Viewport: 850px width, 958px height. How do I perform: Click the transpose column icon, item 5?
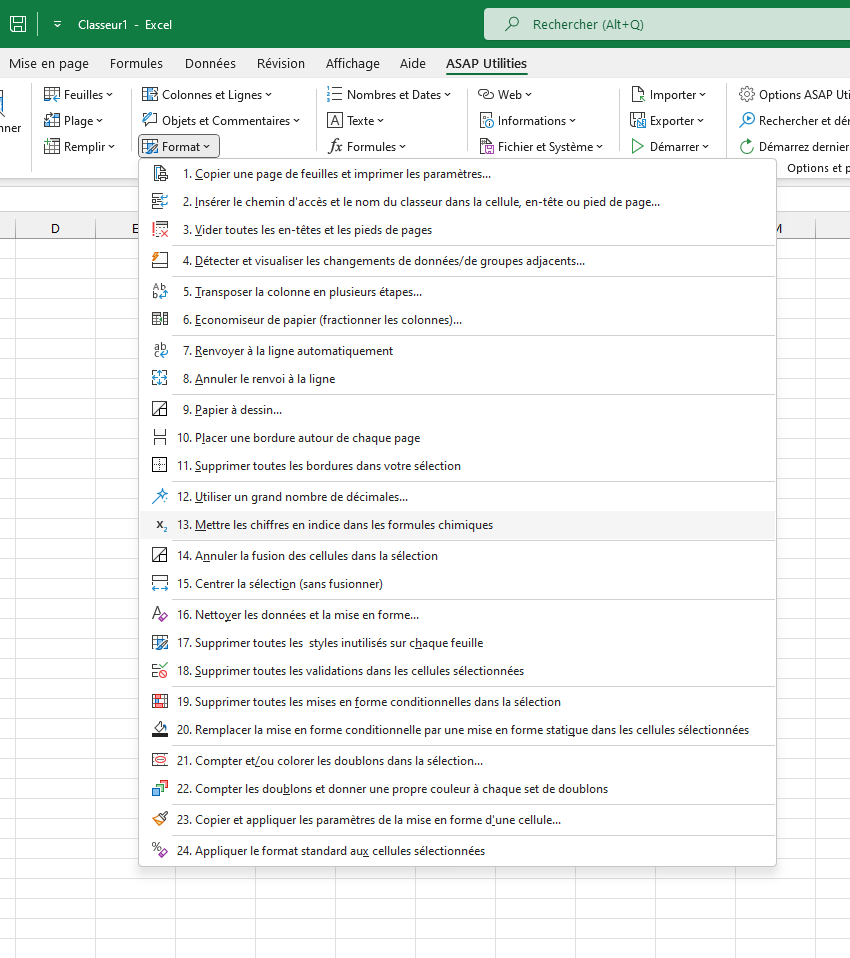coord(160,291)
